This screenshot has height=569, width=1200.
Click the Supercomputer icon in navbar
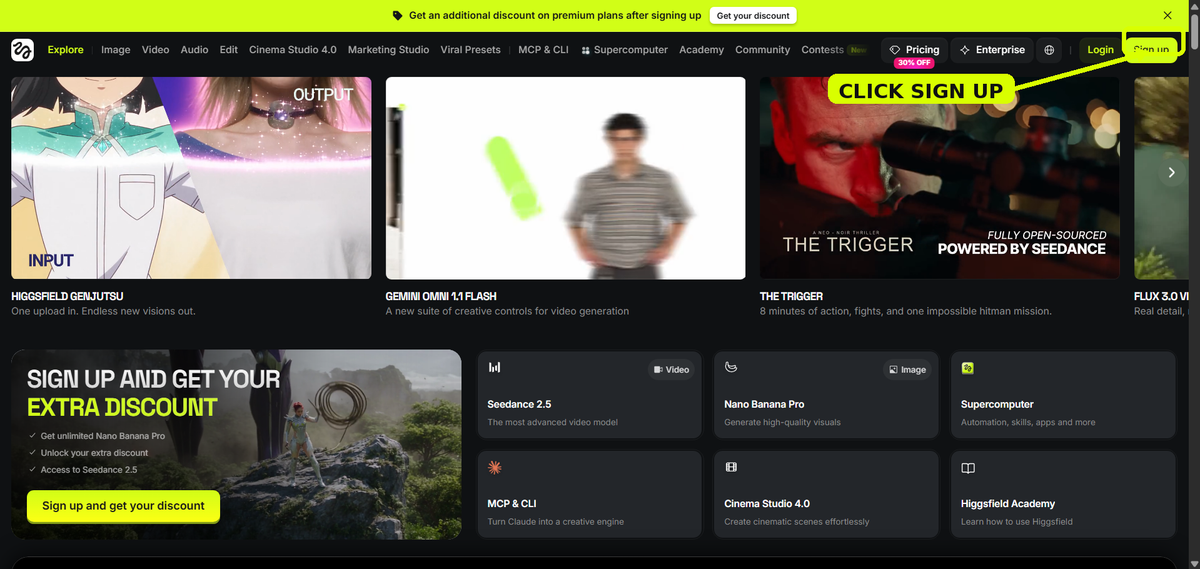[x=585, y=50]
